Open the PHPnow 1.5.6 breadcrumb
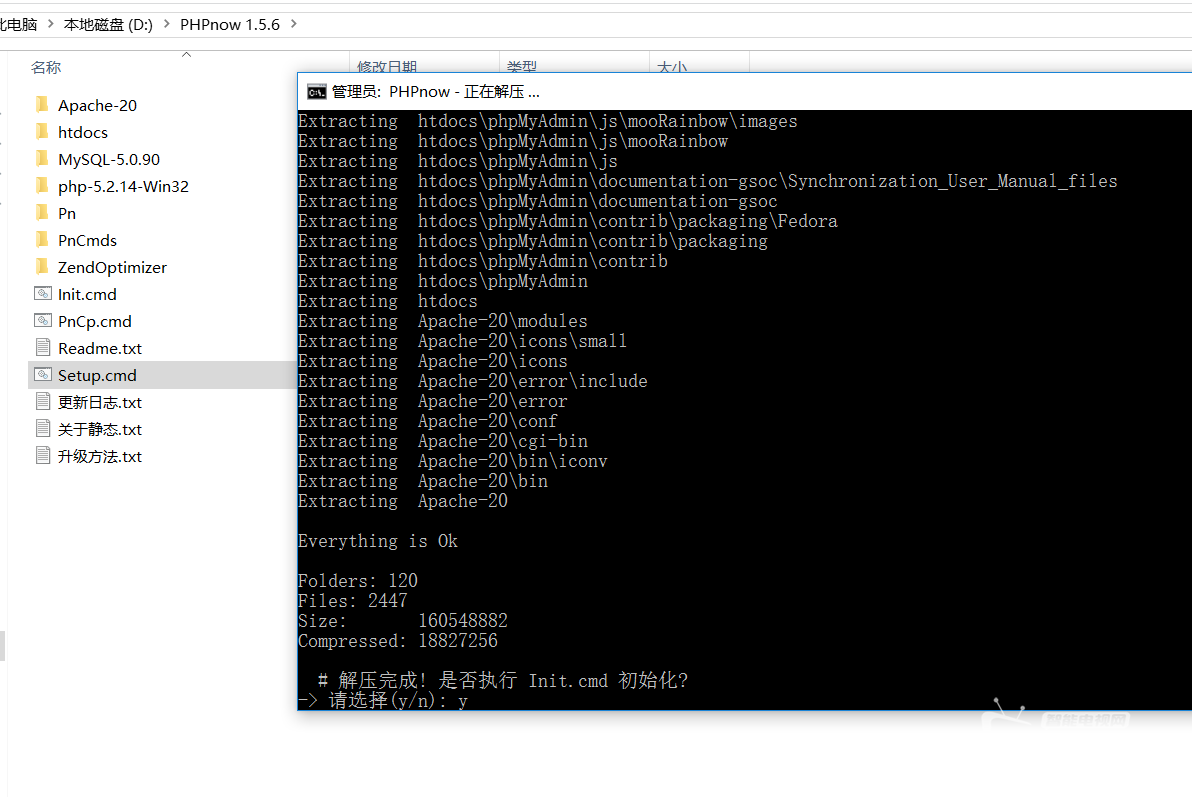This screenshot has height=797, width=1192. pos(230,24)
